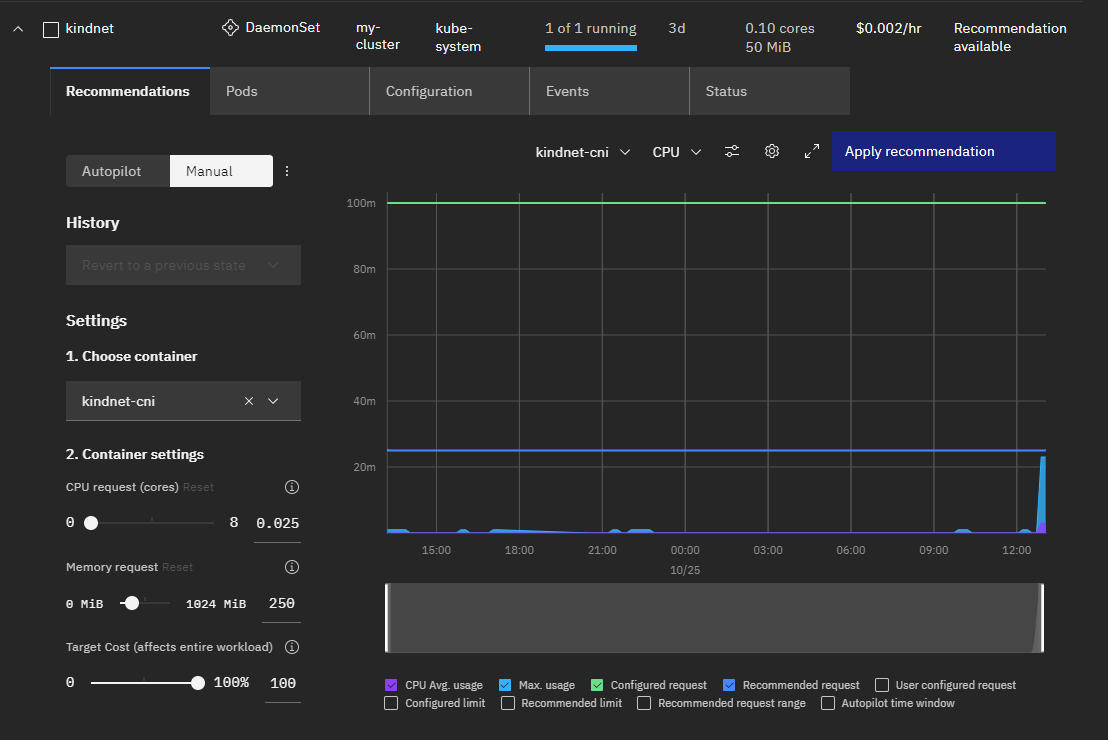Show info for CPU request
1108x740 pixels.
[292, 487]
